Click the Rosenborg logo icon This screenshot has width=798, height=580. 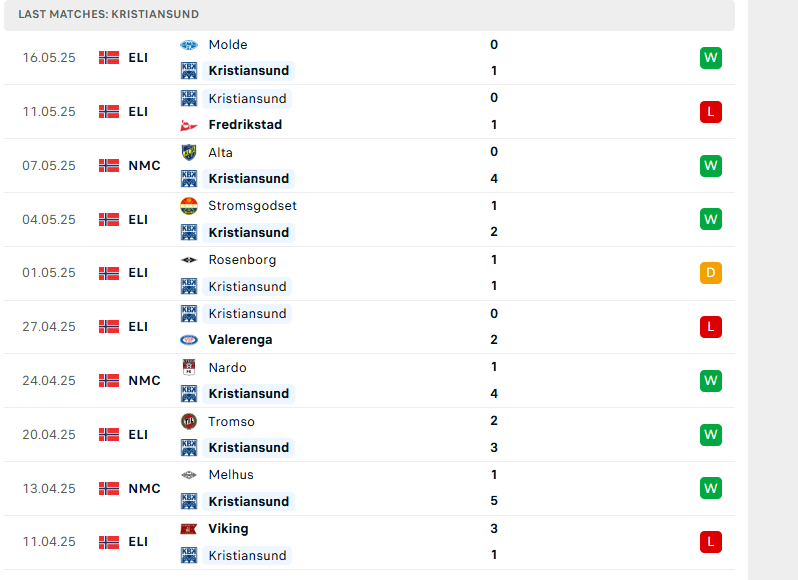pyautogui.click(x=189, y=260)
